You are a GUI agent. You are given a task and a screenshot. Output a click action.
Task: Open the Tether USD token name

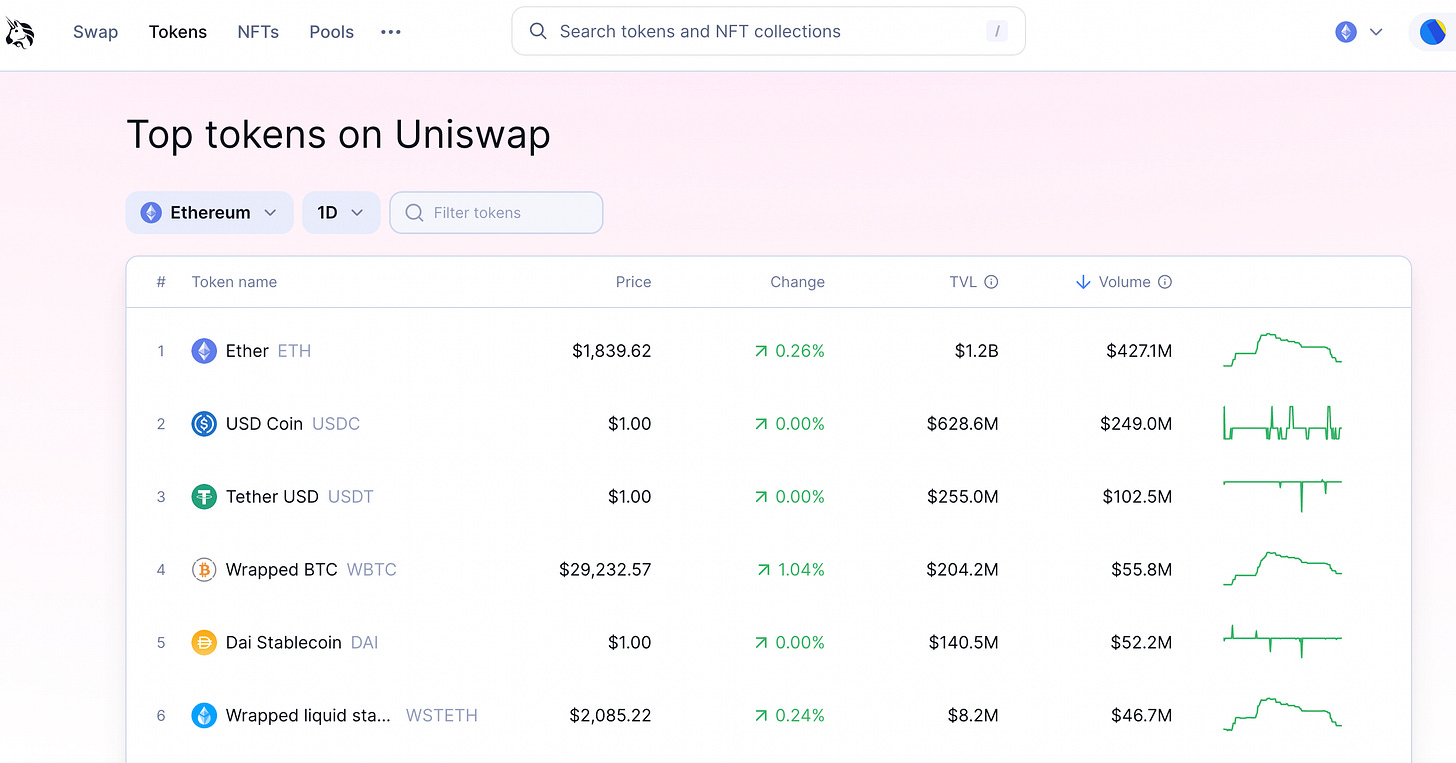point(272,497)
